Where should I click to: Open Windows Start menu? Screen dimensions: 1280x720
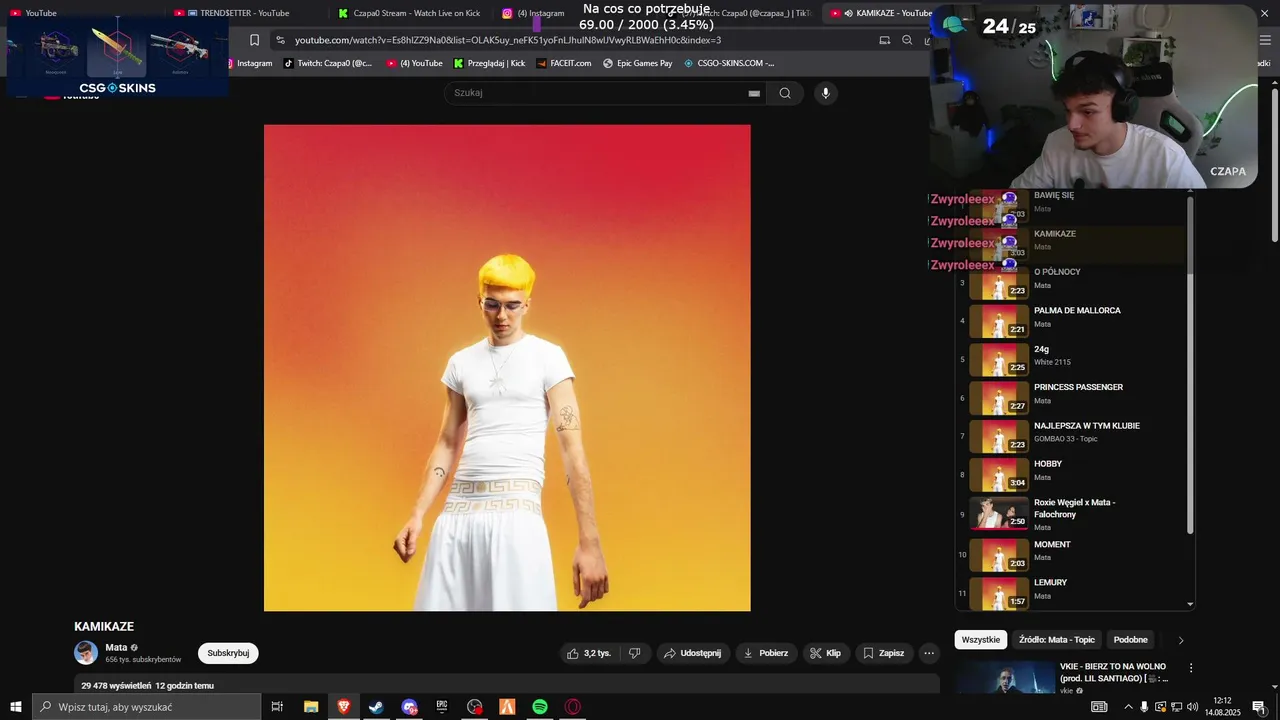(x=16, y=707)
